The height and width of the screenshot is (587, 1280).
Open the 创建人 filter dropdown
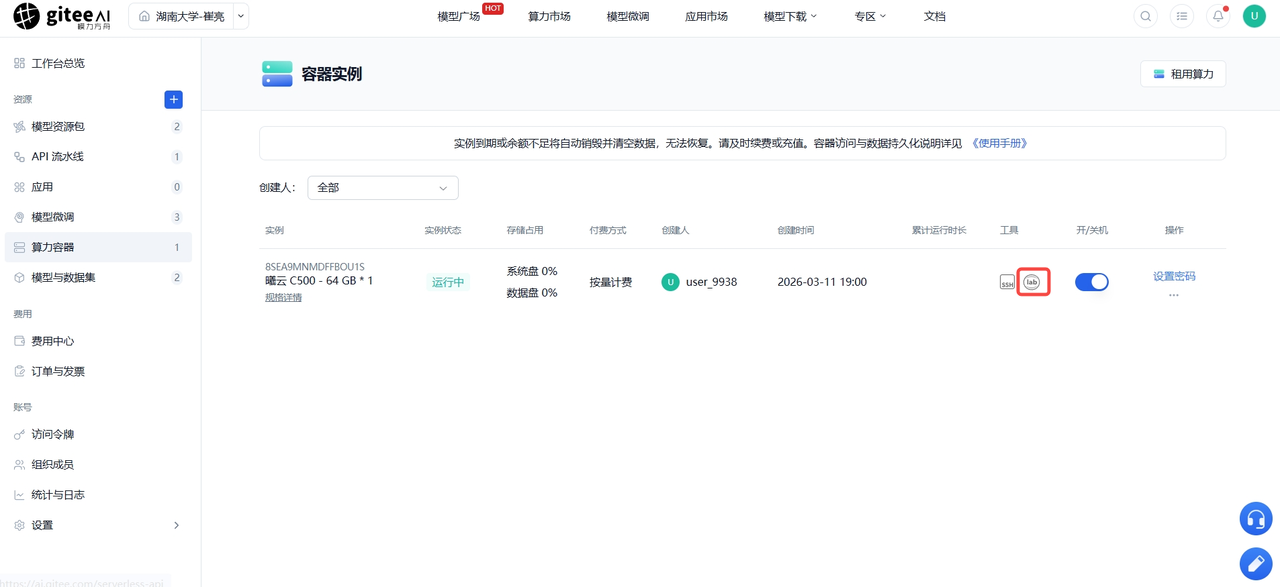coord(383,188)
